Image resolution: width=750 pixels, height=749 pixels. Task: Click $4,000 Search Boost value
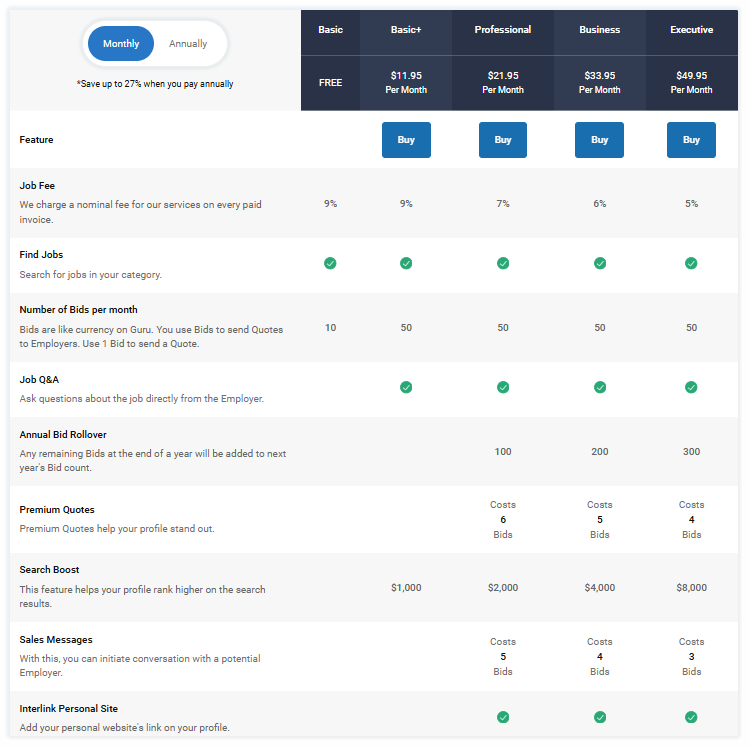click(x=600, y=587)
